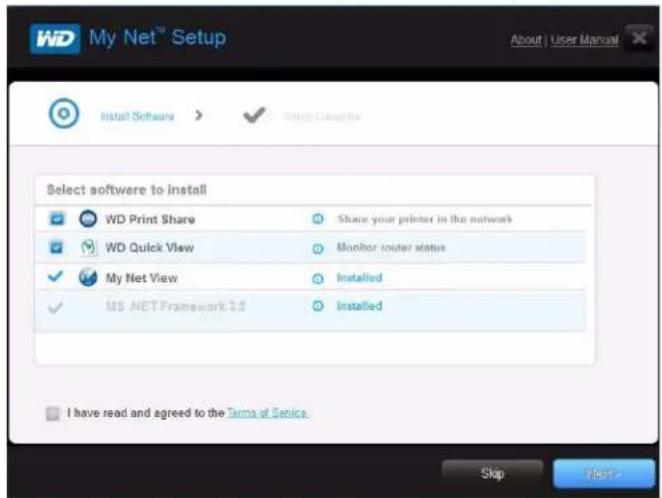Viewport: 662px width, 498px height.
Task: Click the My Net View globe icon
Action: [x=88, y=277]
